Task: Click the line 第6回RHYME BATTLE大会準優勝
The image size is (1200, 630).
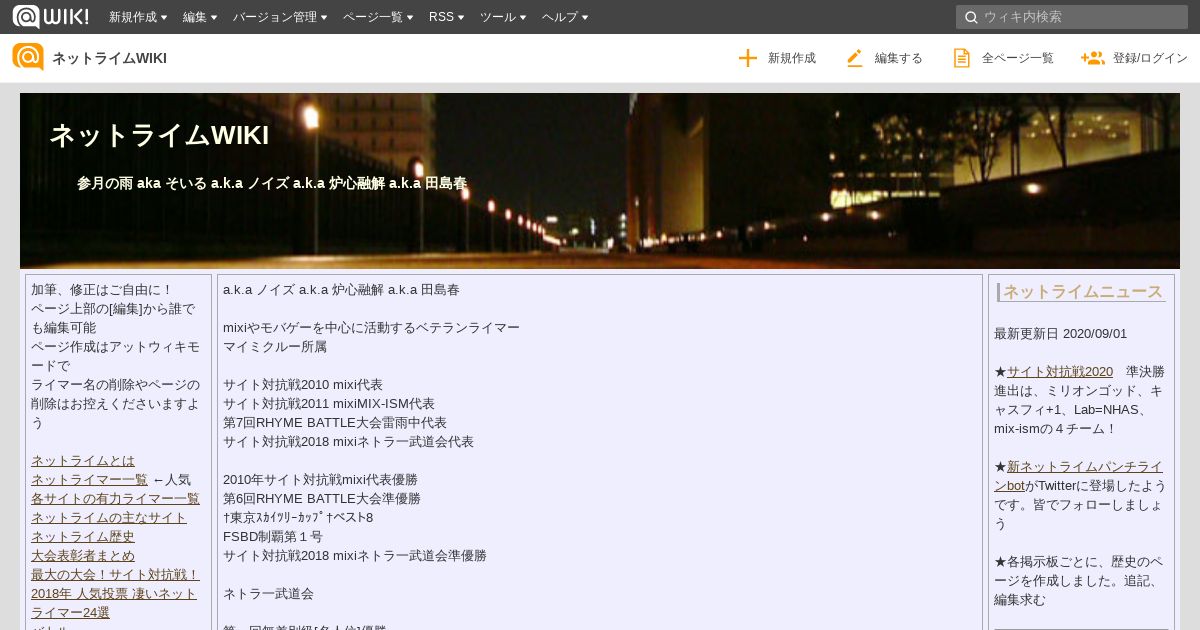Action: point(322,499)
